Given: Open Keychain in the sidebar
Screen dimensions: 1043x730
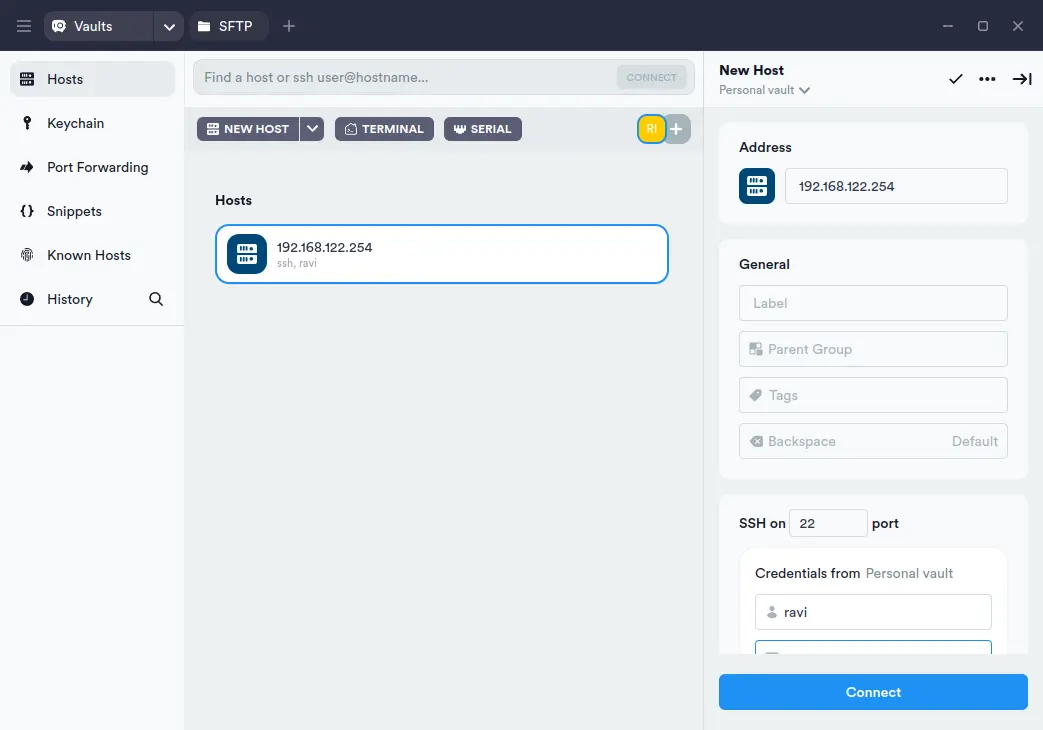Looking at the screenshot, I should tap(75, 123).
